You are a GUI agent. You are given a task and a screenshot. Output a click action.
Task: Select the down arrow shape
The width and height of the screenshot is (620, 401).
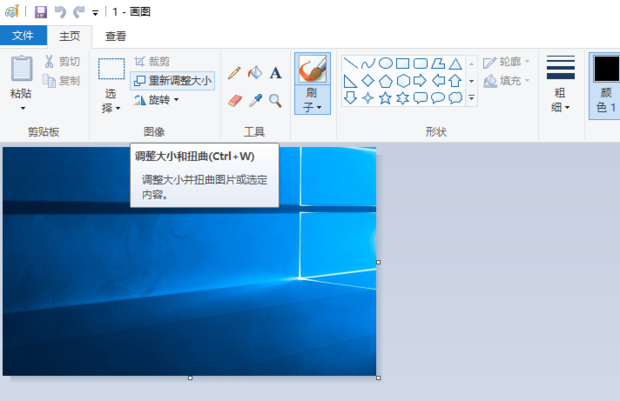click(x=350, y=98)
